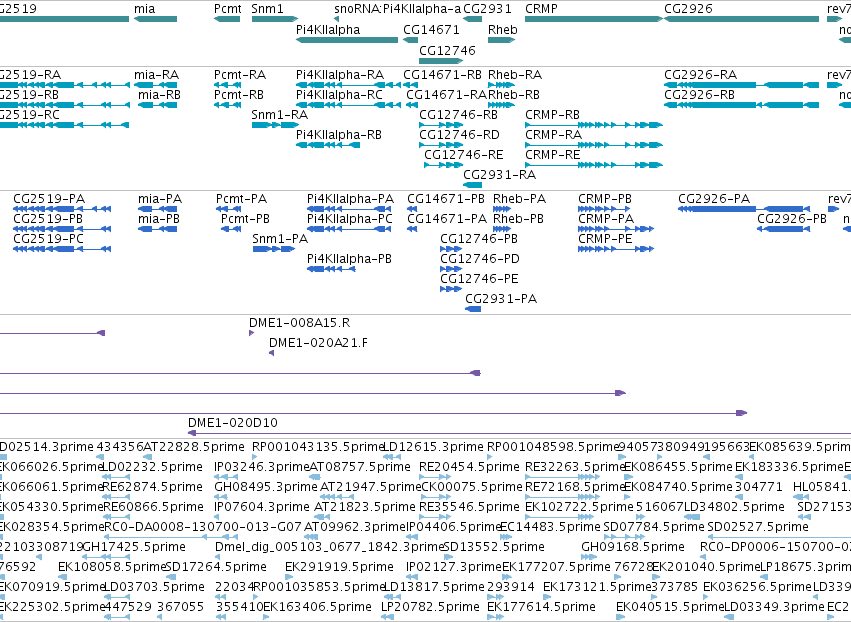Click the CG12746-PD protein label

pos(480,259)
